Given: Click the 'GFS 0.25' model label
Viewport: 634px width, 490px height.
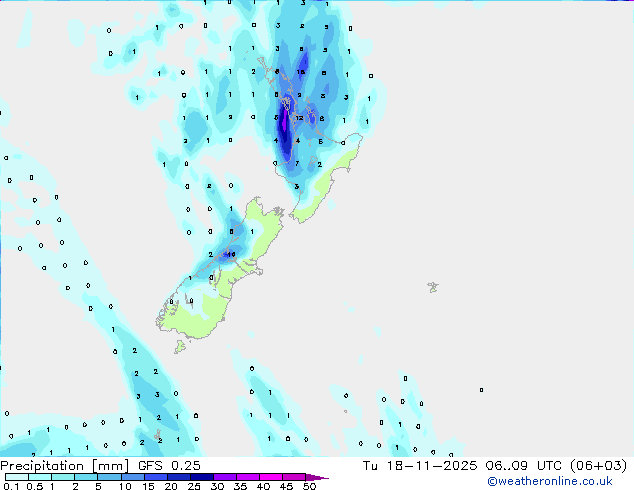Looking at the screenshot, I should 169,466.
